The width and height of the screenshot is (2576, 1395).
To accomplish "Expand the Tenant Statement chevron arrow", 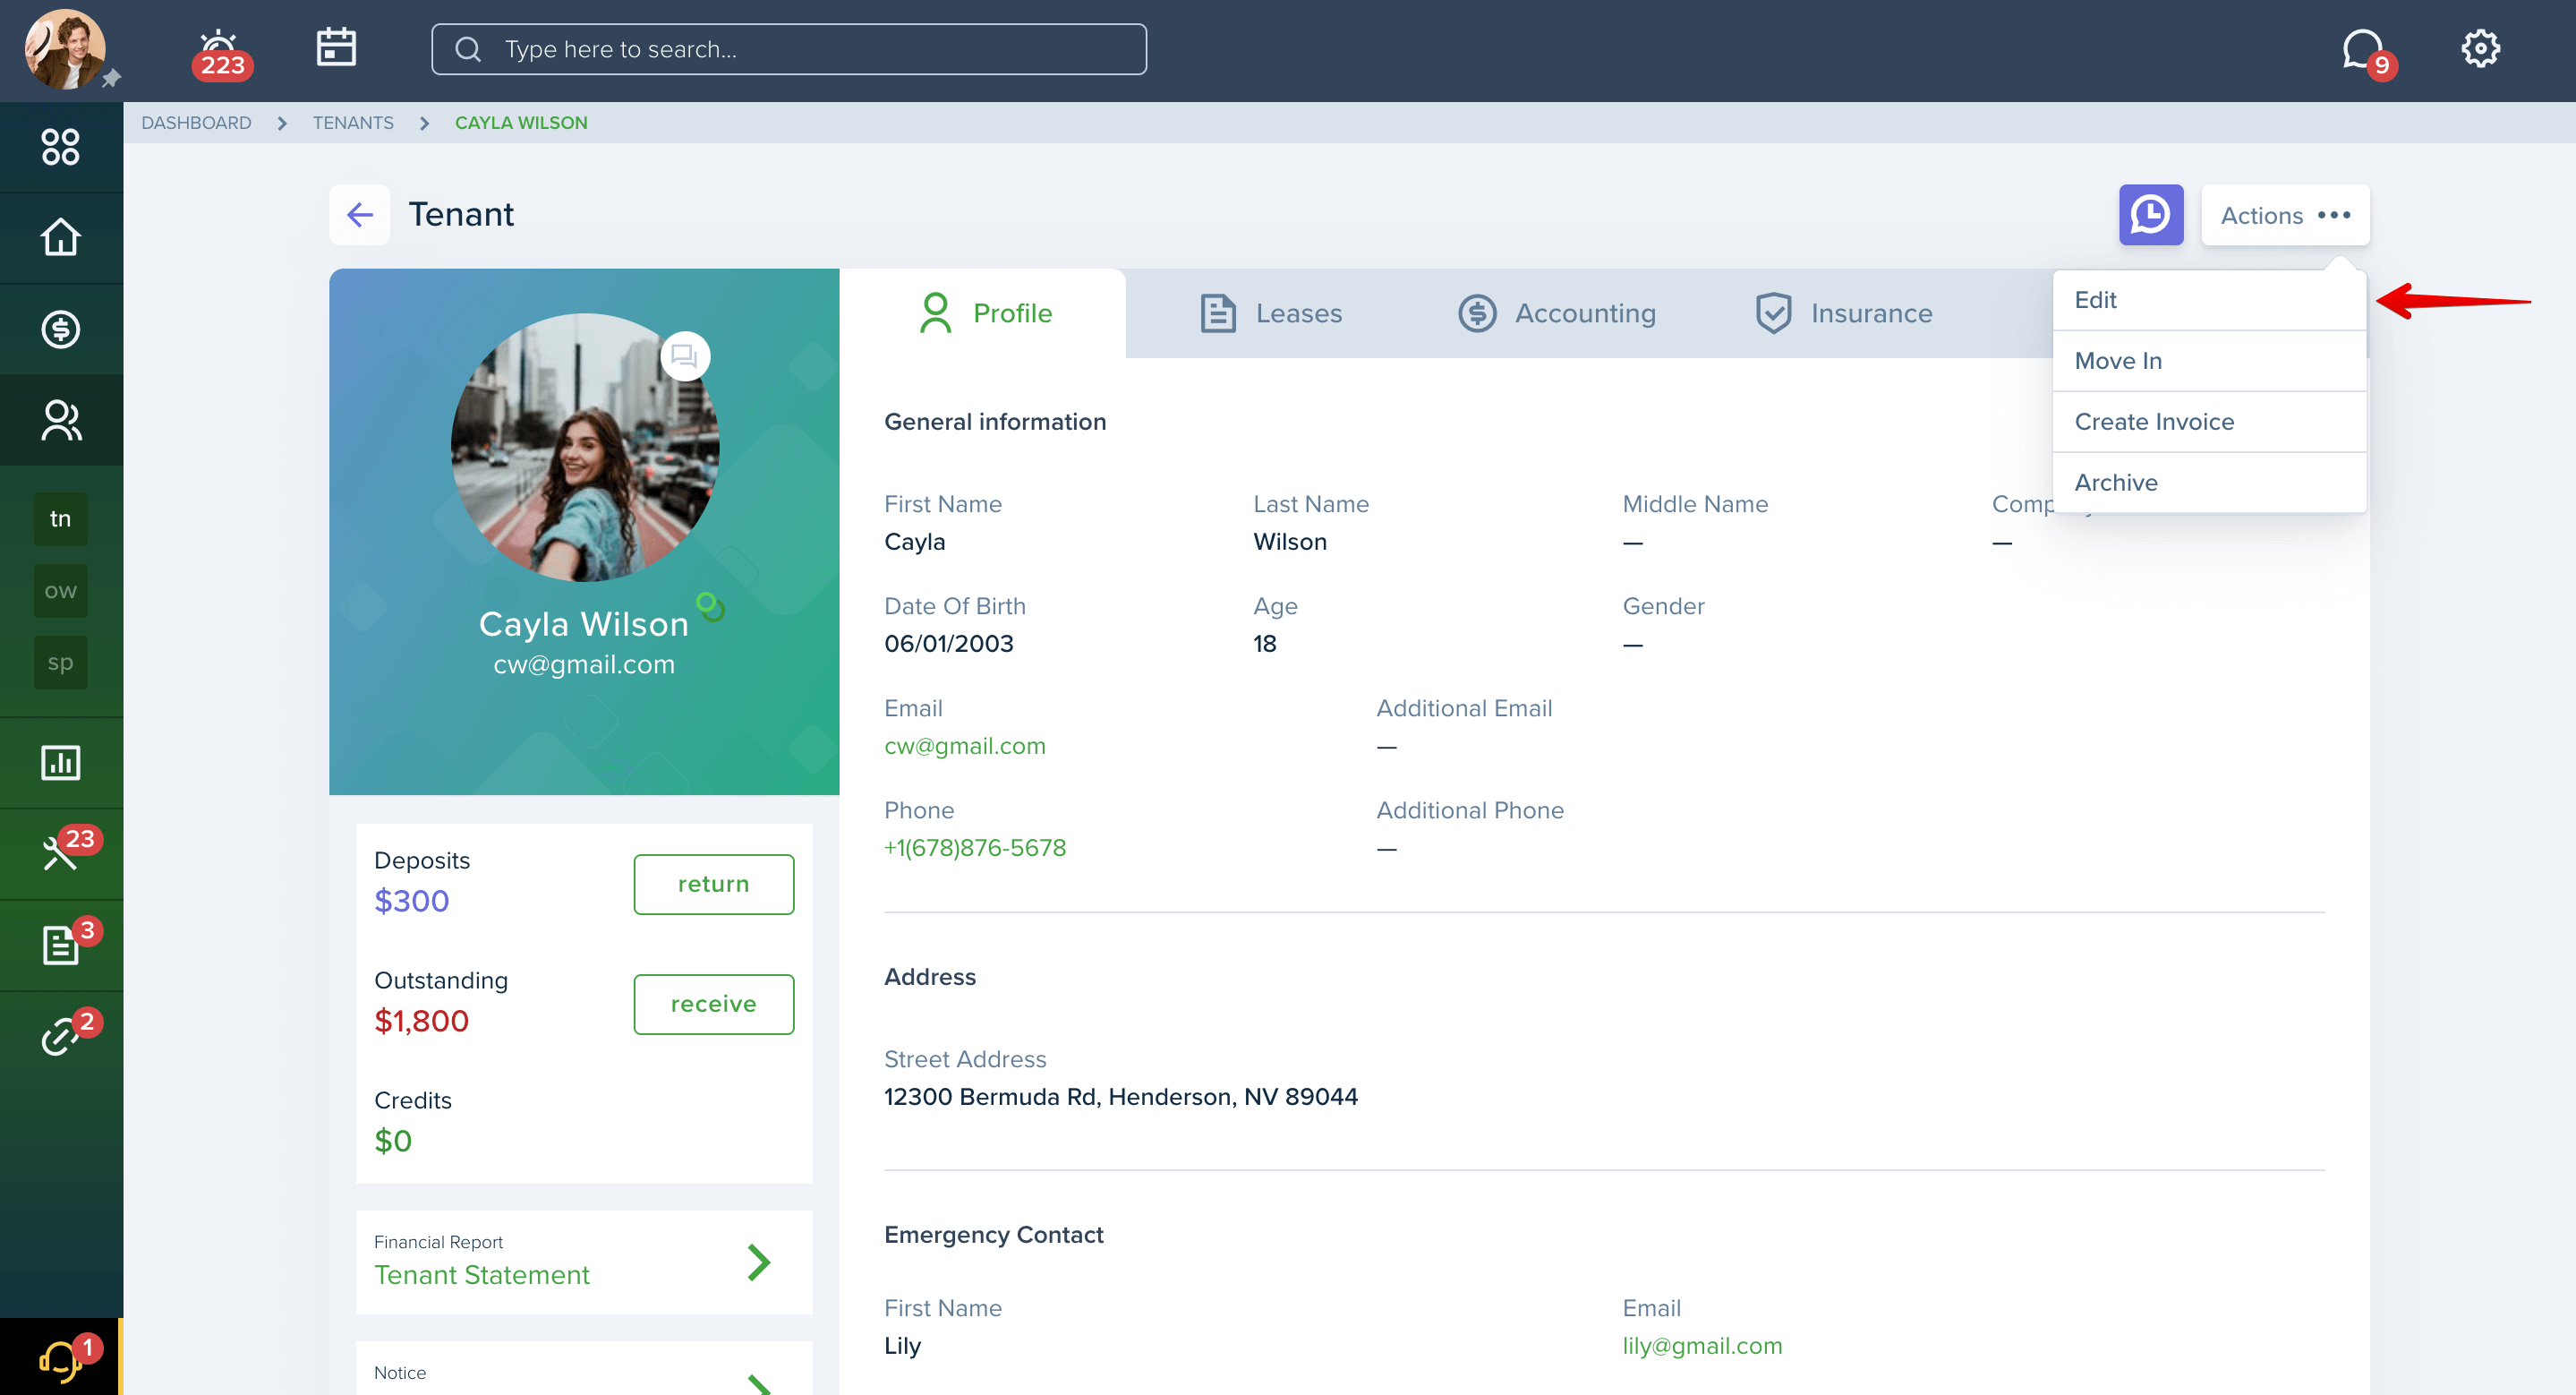I will [759, 1262].
